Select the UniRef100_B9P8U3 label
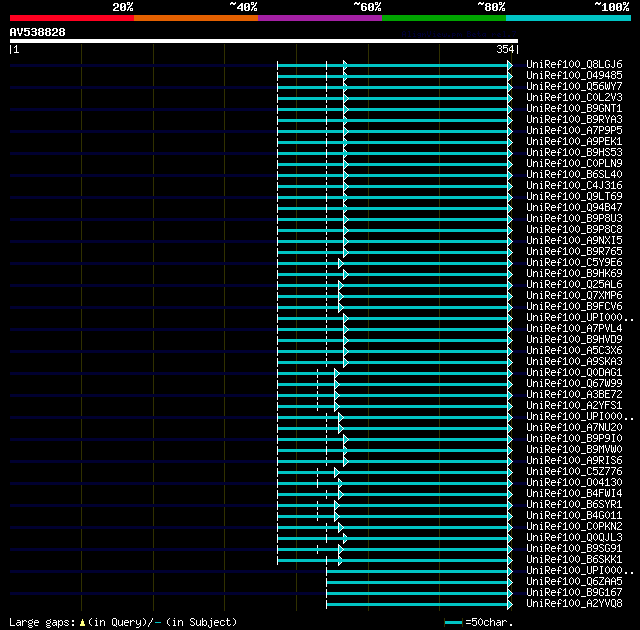The height and width of the screenshot is (630, 640). (x=574, y=218)
